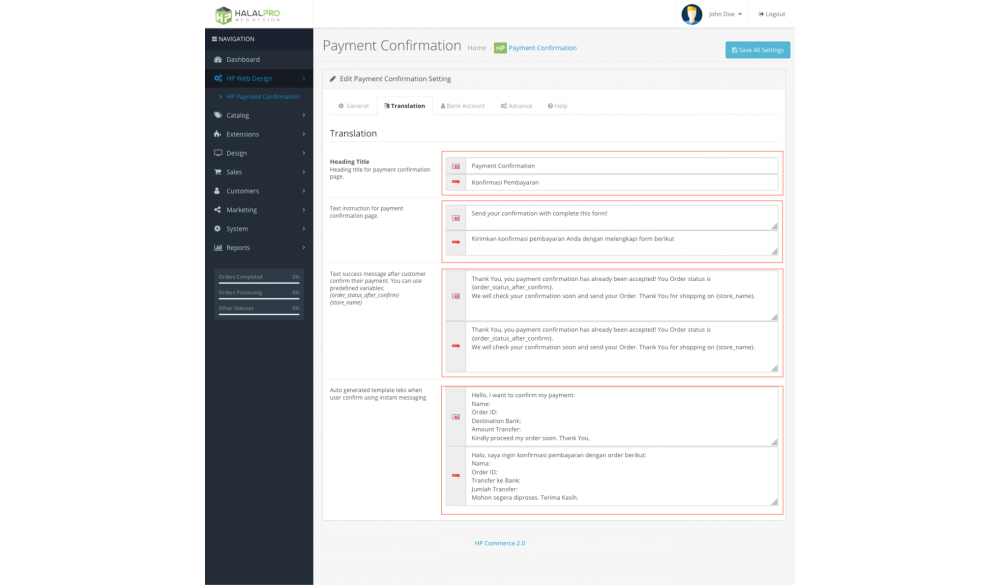
Task: Click the Sales shopping cart icon
Action: click(x=217, y=172)
